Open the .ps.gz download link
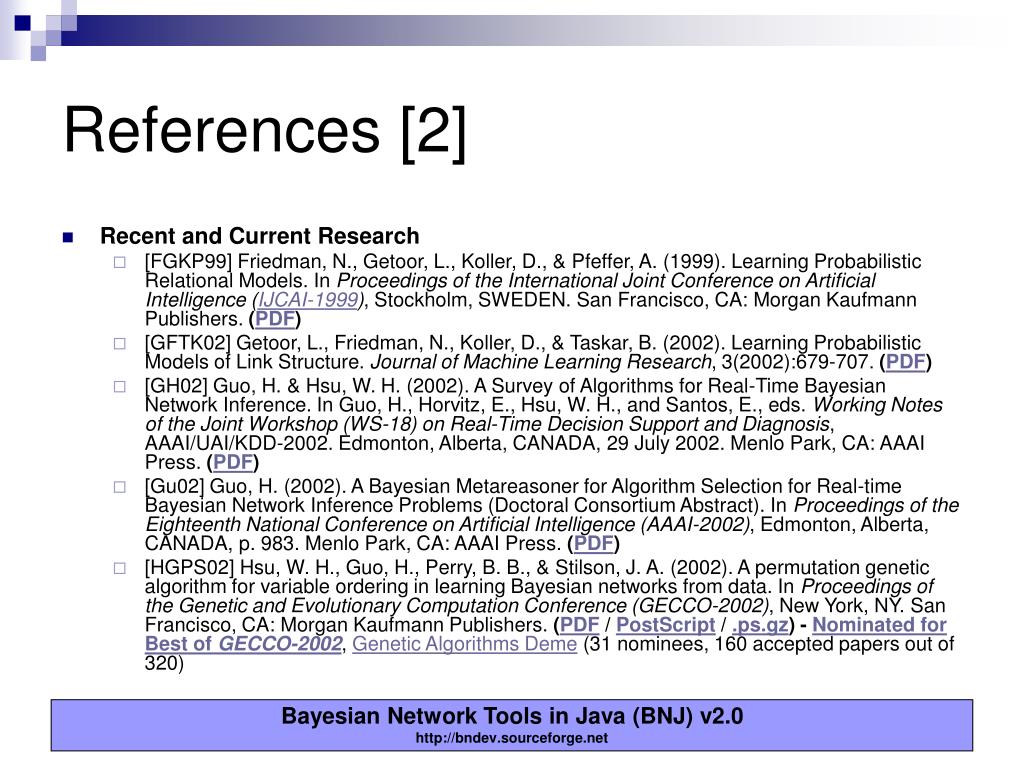 760,625
